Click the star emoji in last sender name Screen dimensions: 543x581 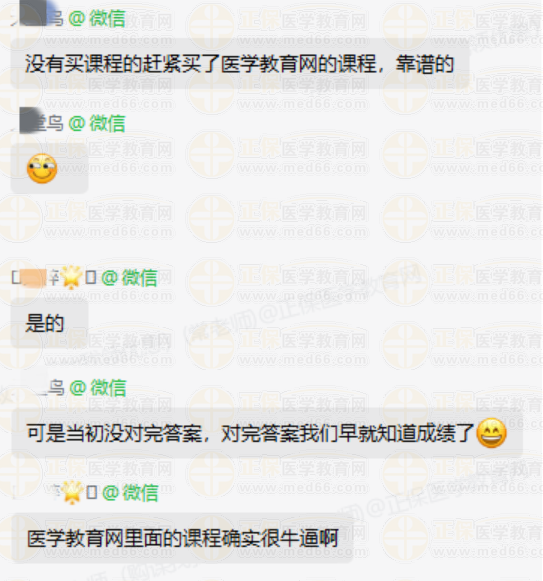click(72, 492)
